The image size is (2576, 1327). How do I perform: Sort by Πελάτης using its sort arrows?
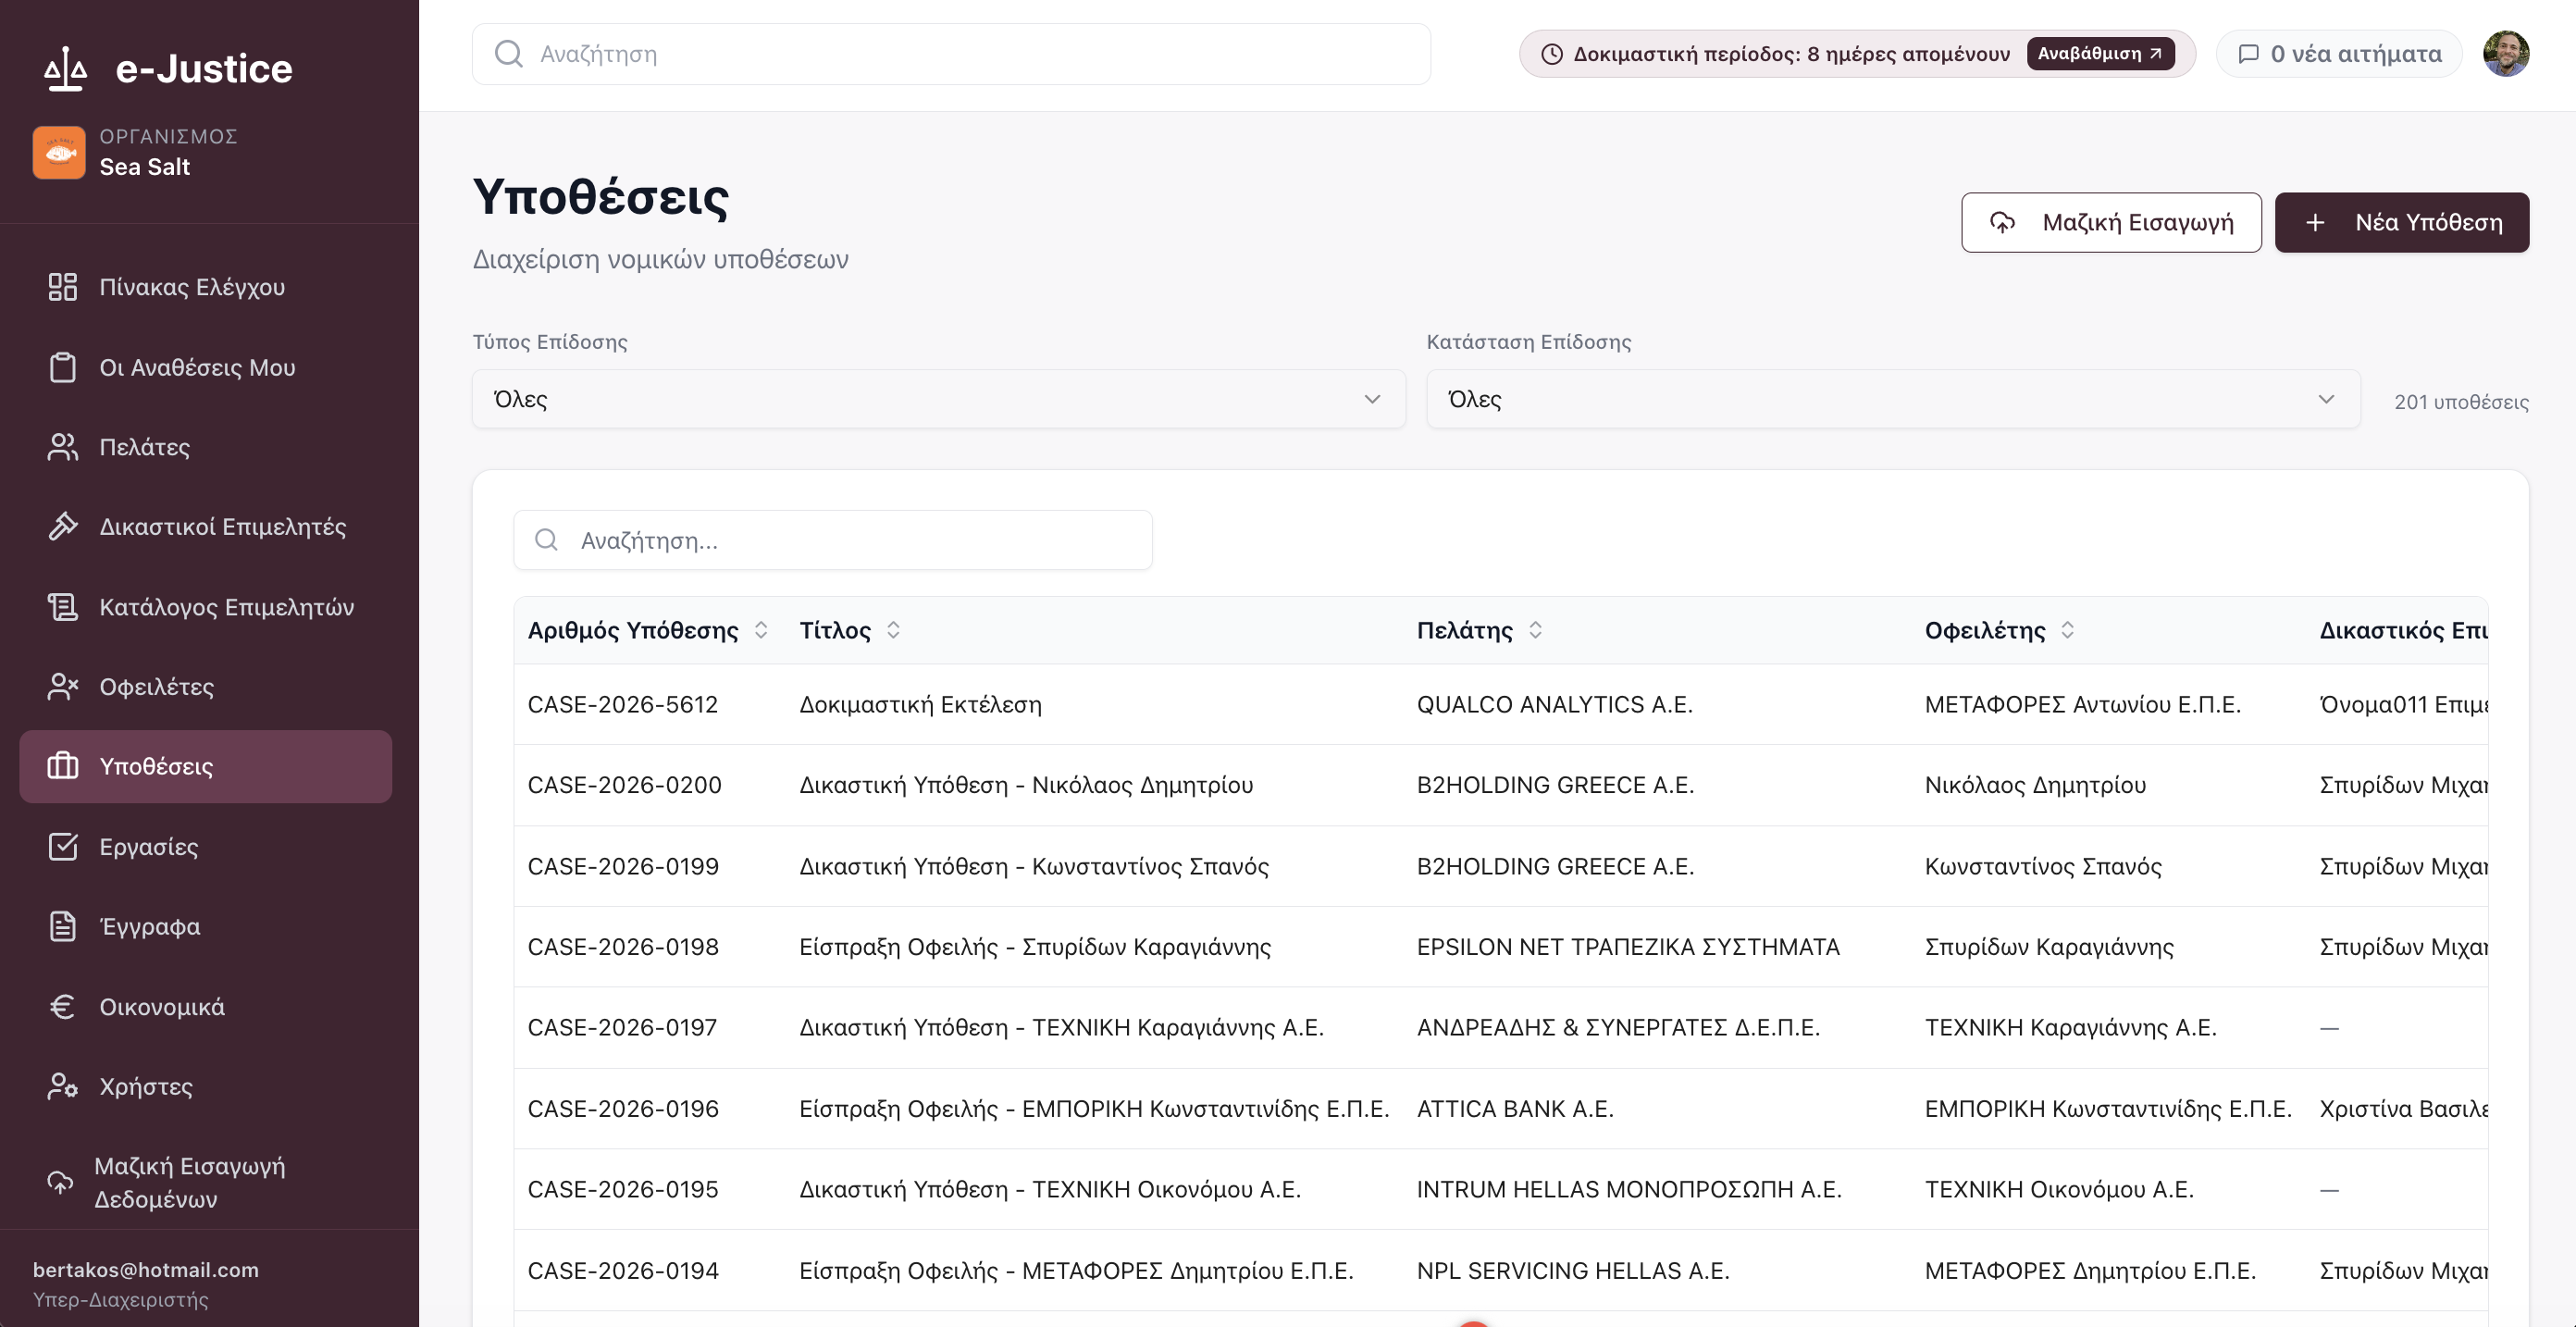tap(1535, 630)
